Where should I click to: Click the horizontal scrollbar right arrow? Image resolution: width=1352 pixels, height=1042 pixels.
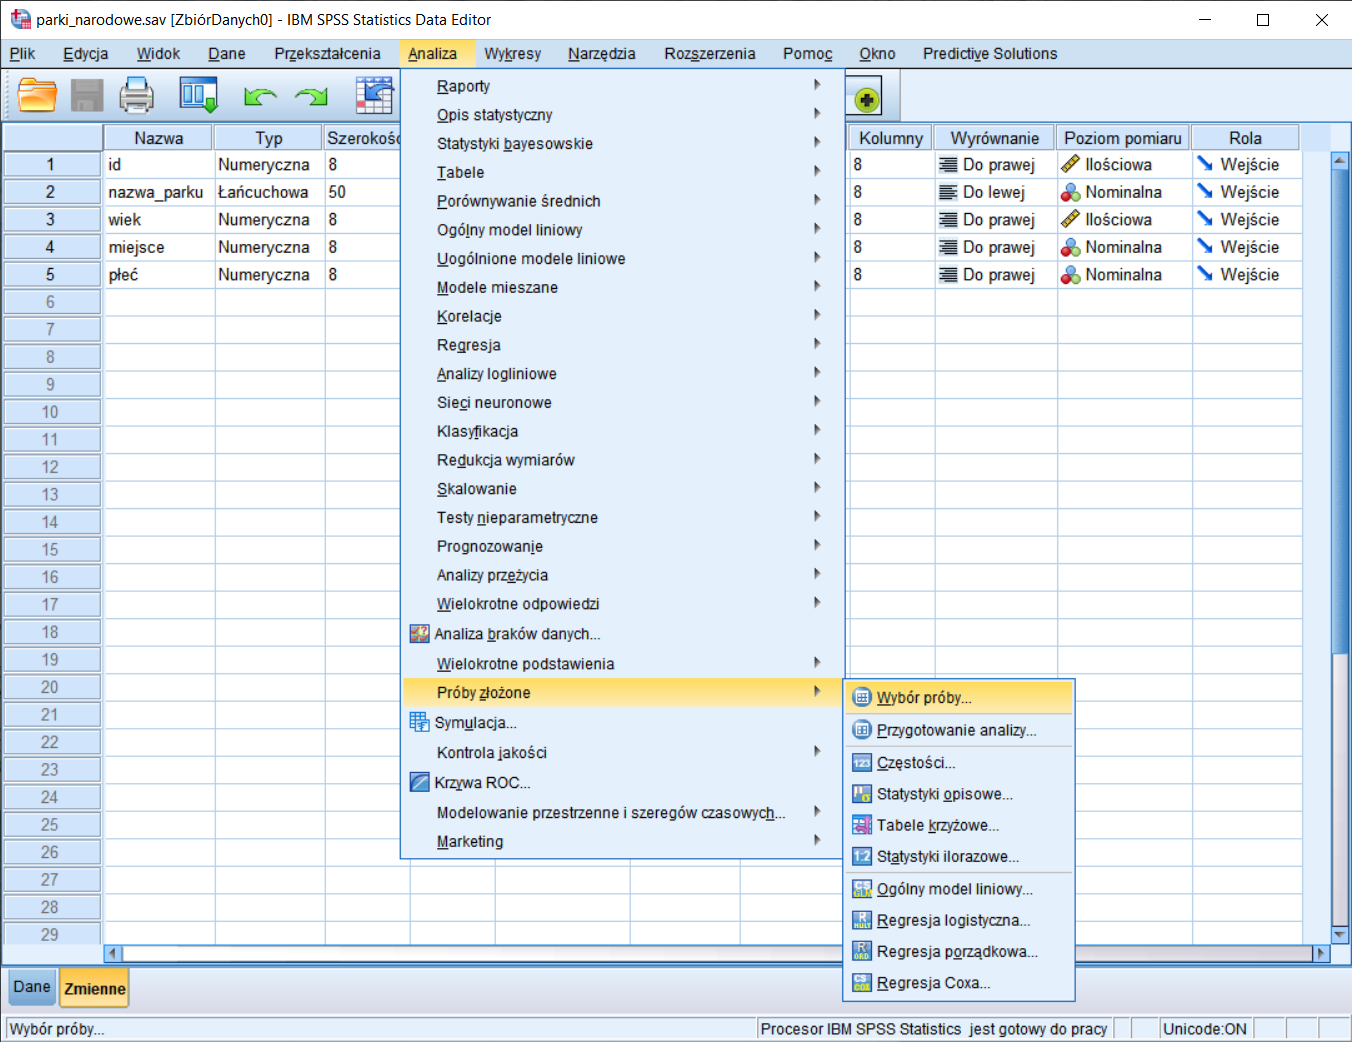coord(1320,953)
